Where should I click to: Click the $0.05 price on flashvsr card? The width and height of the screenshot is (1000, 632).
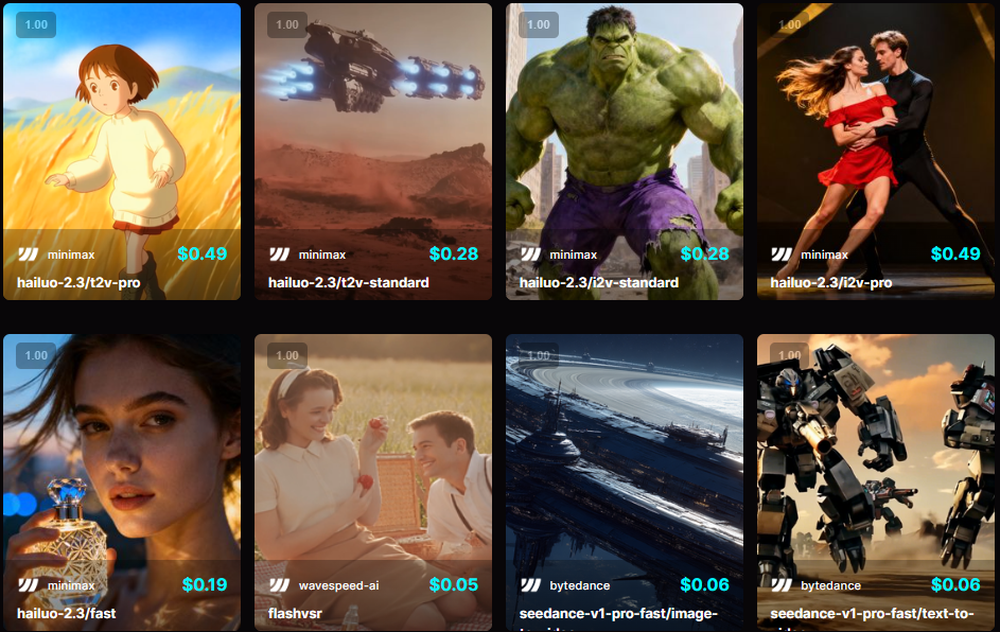click(453, 585)
